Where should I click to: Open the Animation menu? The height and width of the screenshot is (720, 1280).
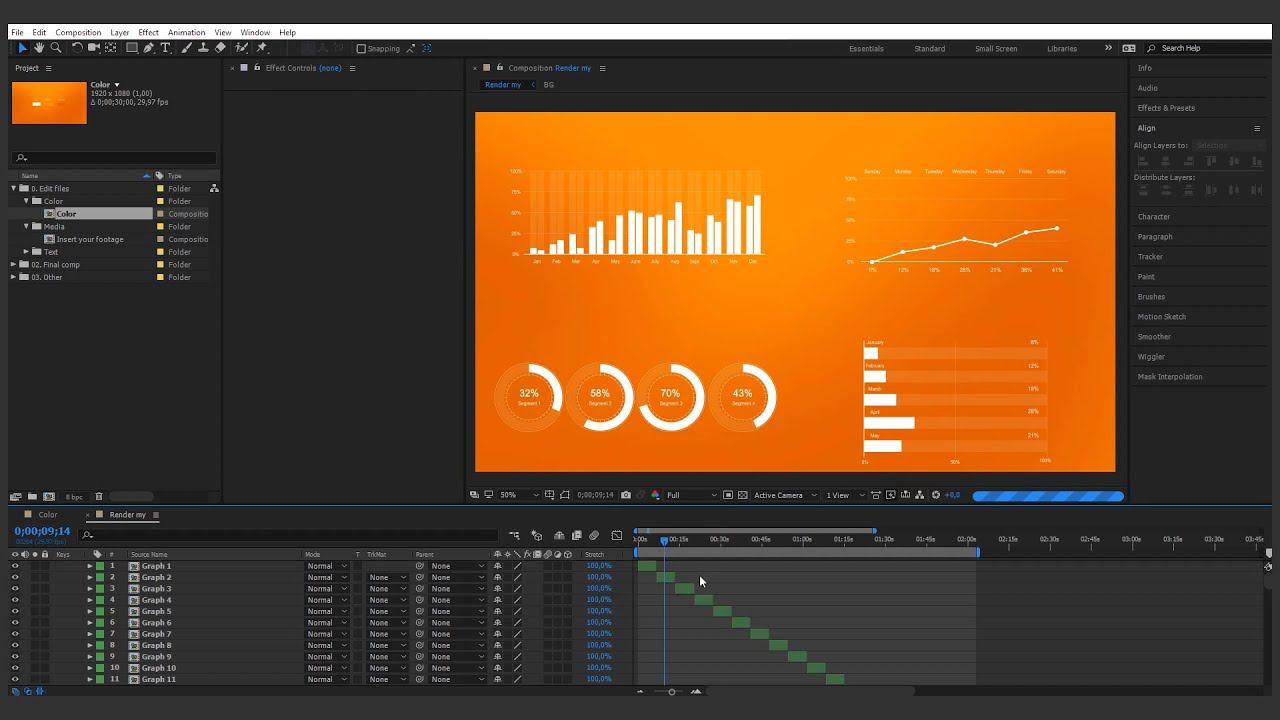[x=186, y=33]
